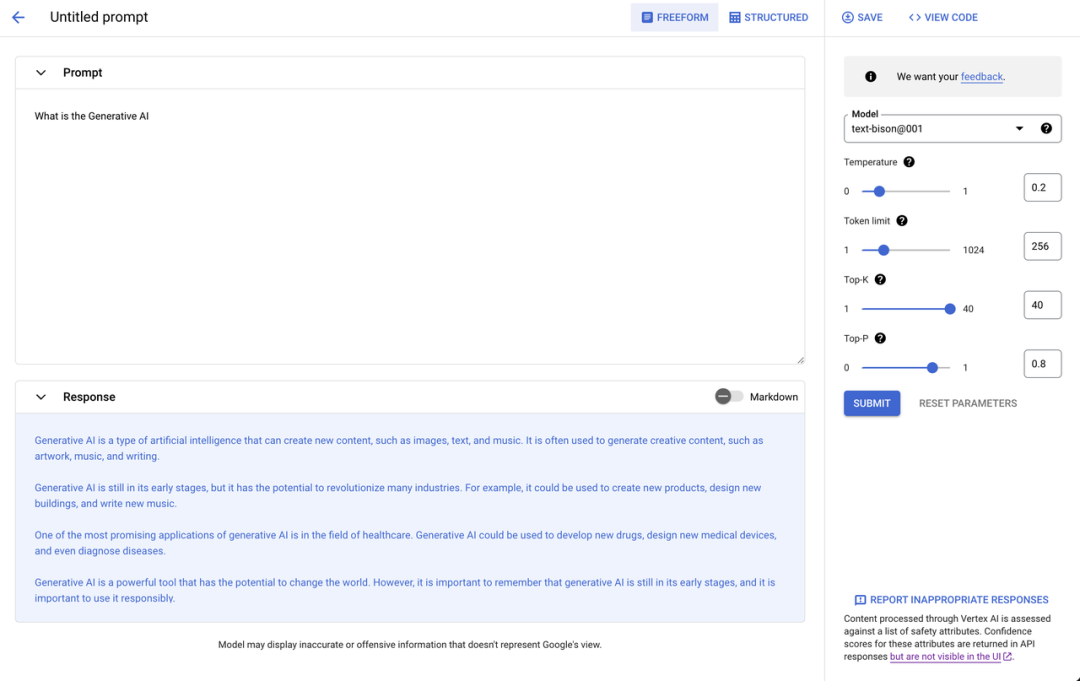Switch to the Structured tab
The width and height of the screenshot is (1080, 681).
click(x=768, y=17)
